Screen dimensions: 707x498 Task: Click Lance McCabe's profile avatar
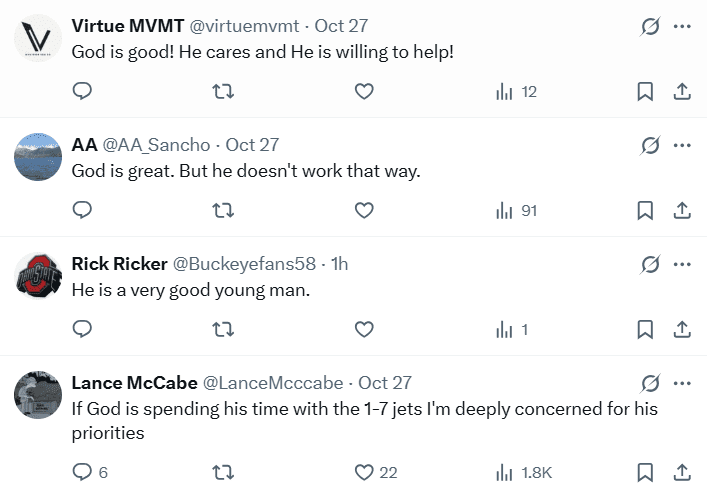tap(38, 393)
